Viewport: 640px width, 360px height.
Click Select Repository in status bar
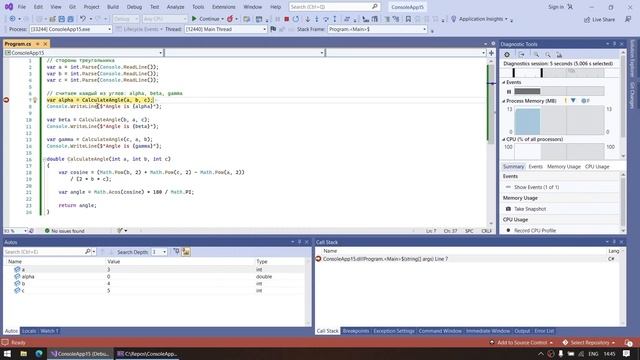(589, 342)
